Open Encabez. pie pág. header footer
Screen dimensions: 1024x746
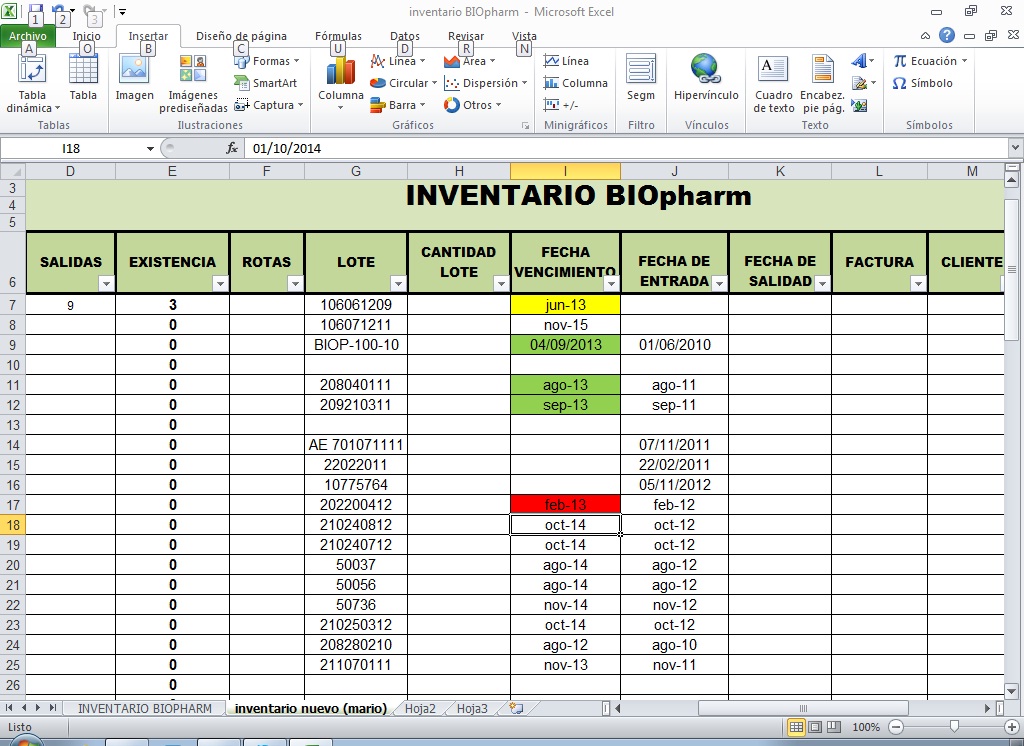(x=822, y=84)
